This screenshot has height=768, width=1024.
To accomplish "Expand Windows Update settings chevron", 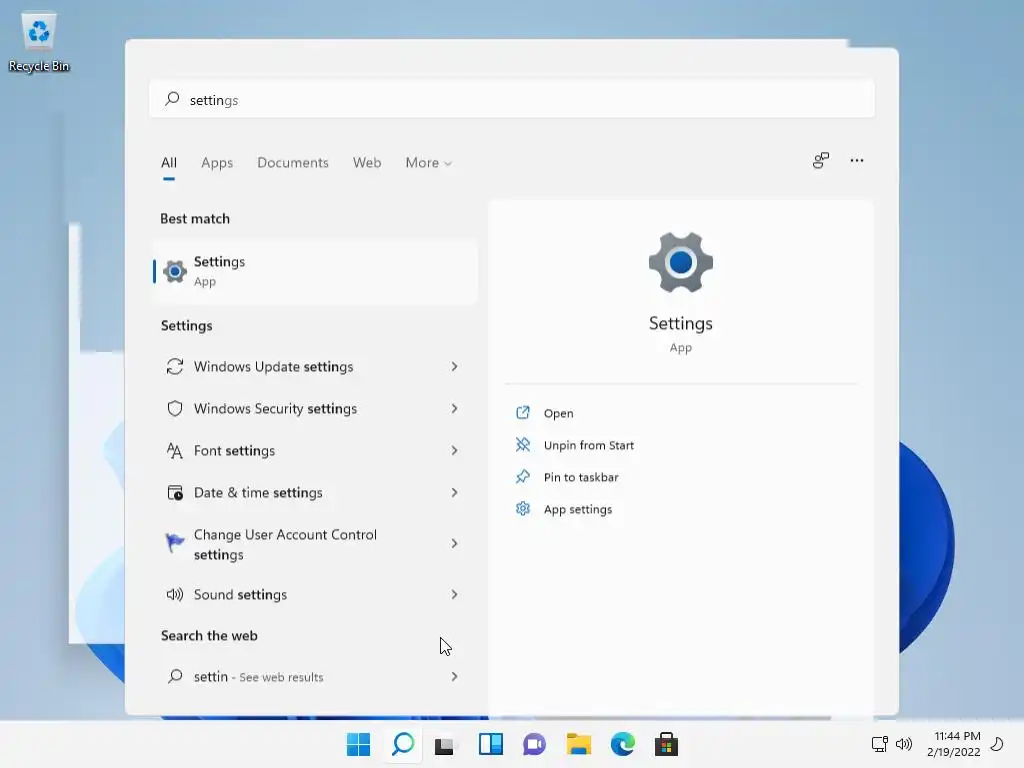I will click(455, 366).
